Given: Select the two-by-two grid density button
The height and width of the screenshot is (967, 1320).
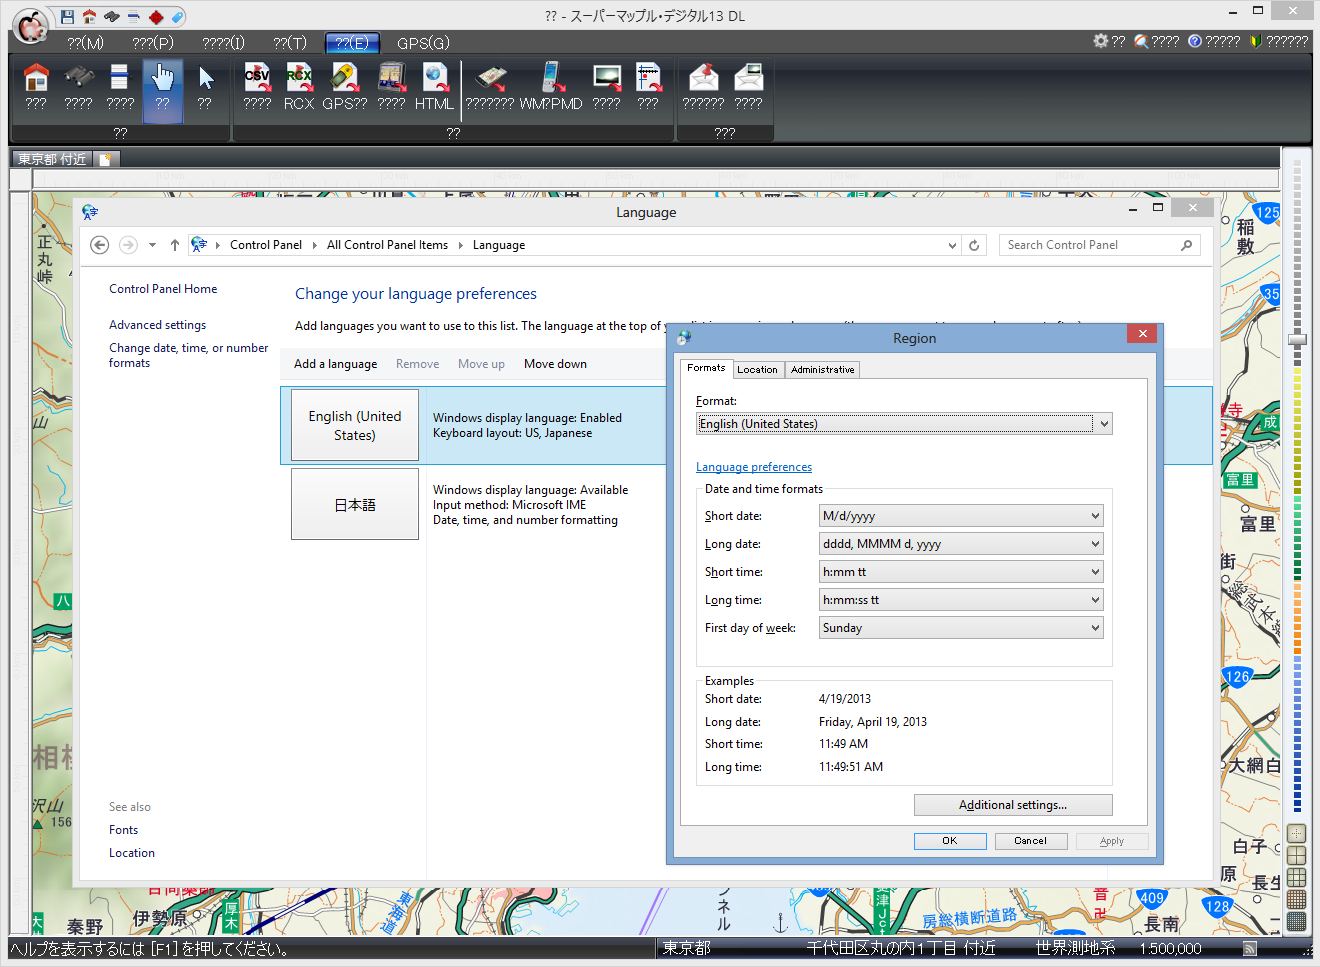Looking at the screenshot, I should coord(1297,855).
